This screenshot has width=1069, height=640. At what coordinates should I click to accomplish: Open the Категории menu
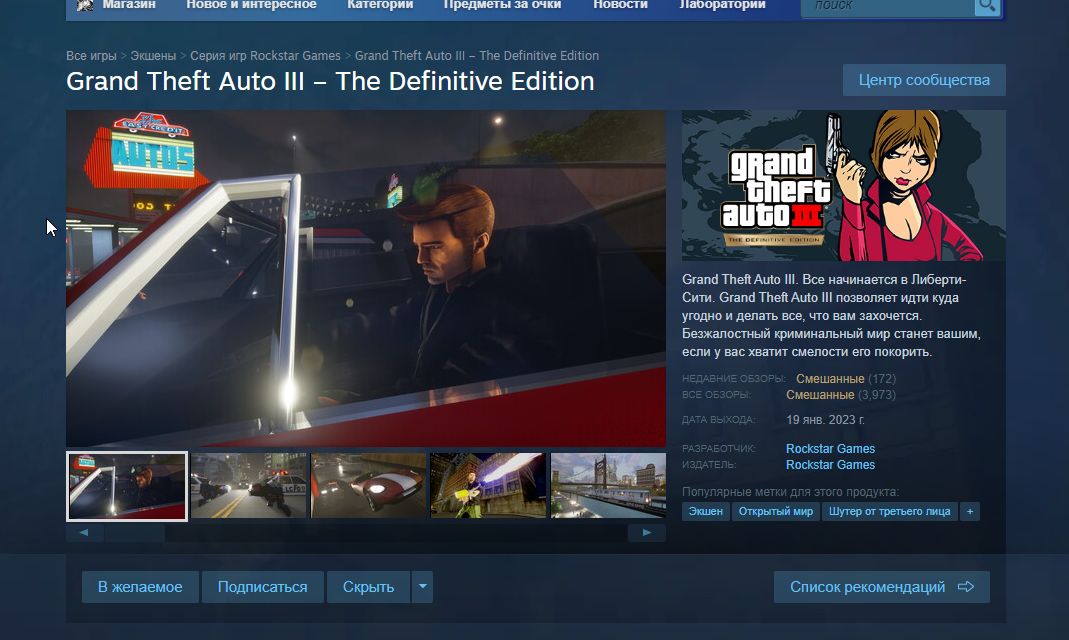pos(380,5)
